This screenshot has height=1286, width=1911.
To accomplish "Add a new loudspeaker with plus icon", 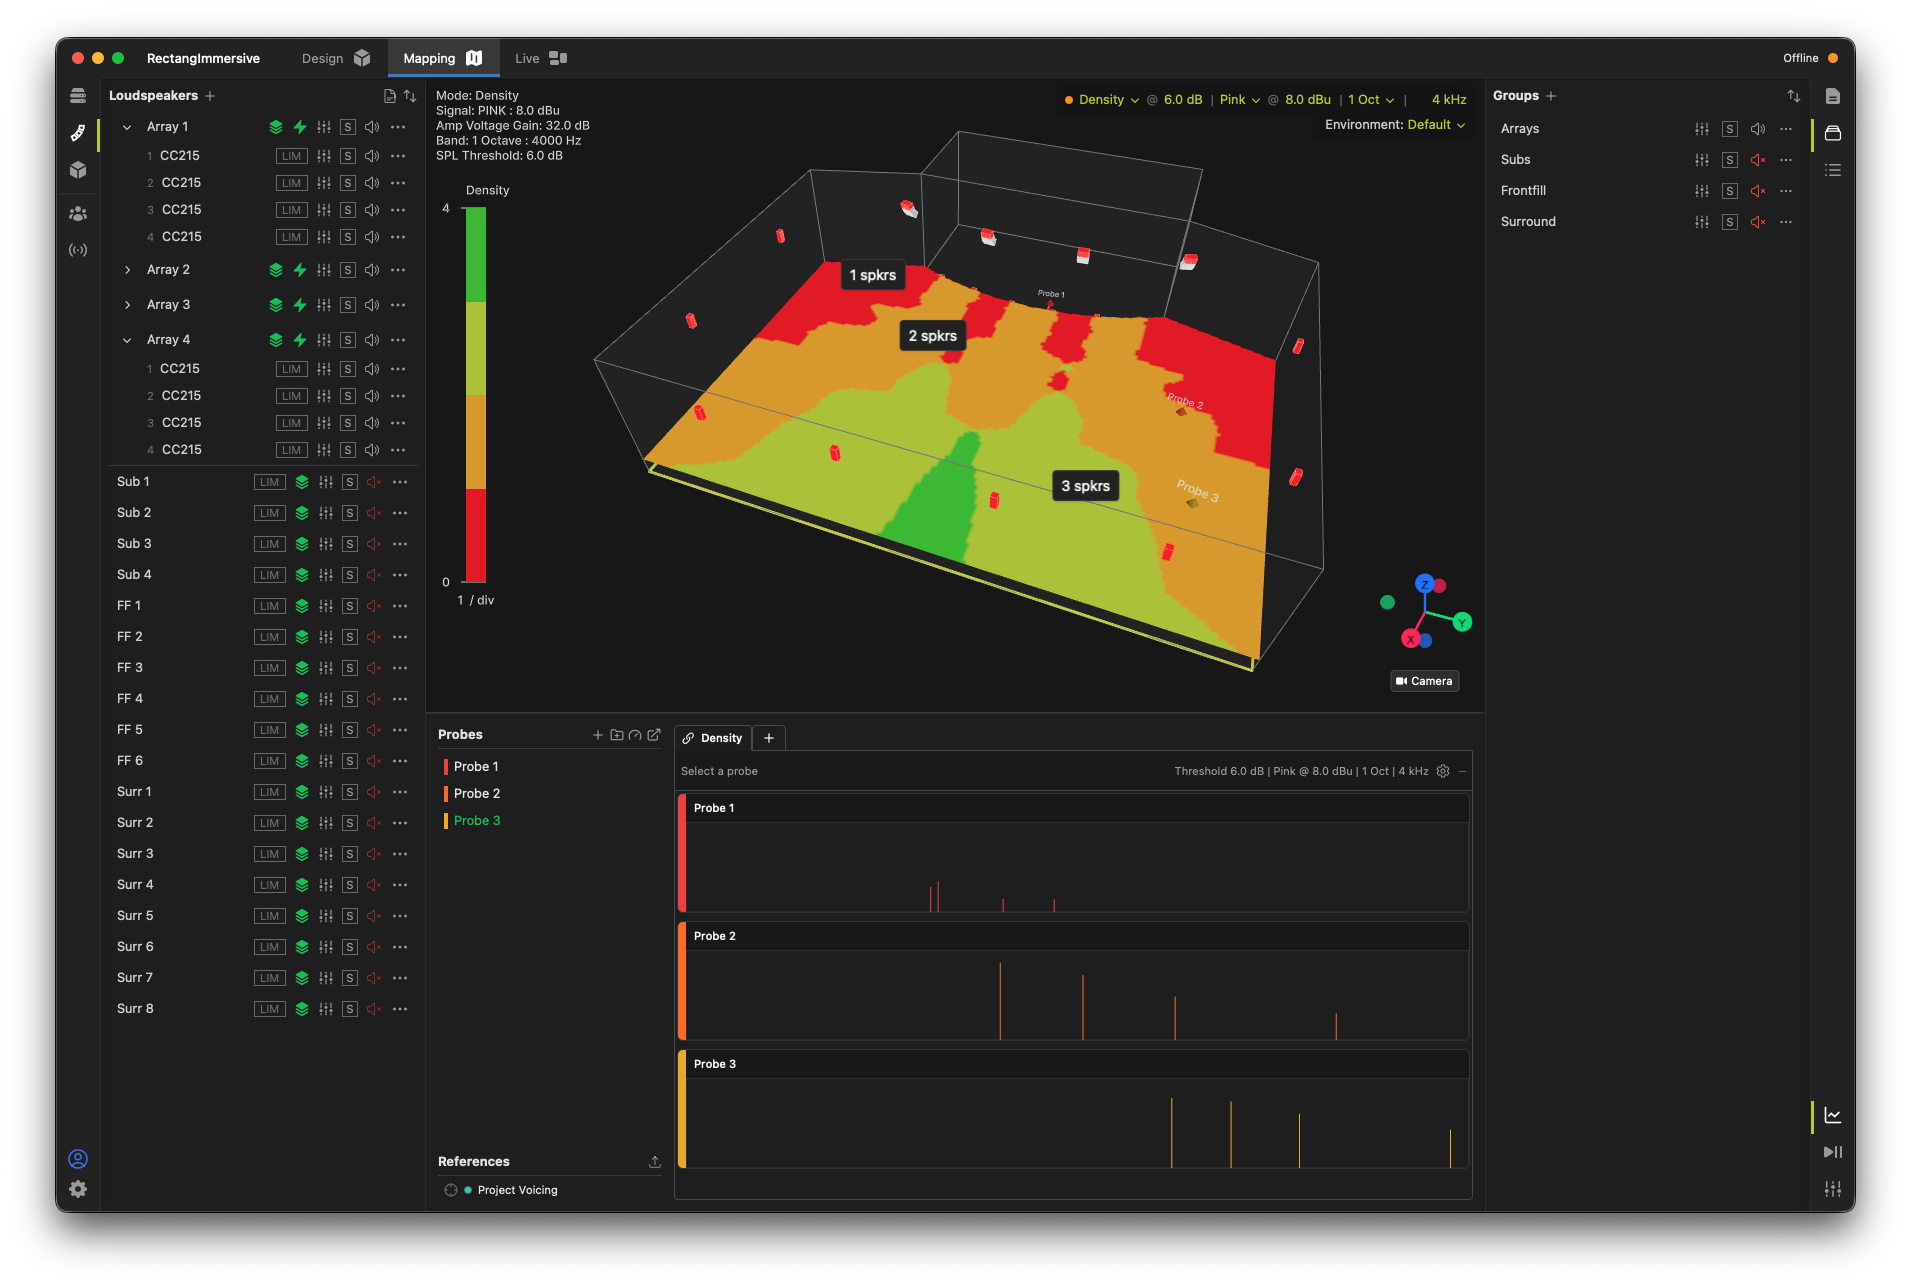I will pos(210,96).
